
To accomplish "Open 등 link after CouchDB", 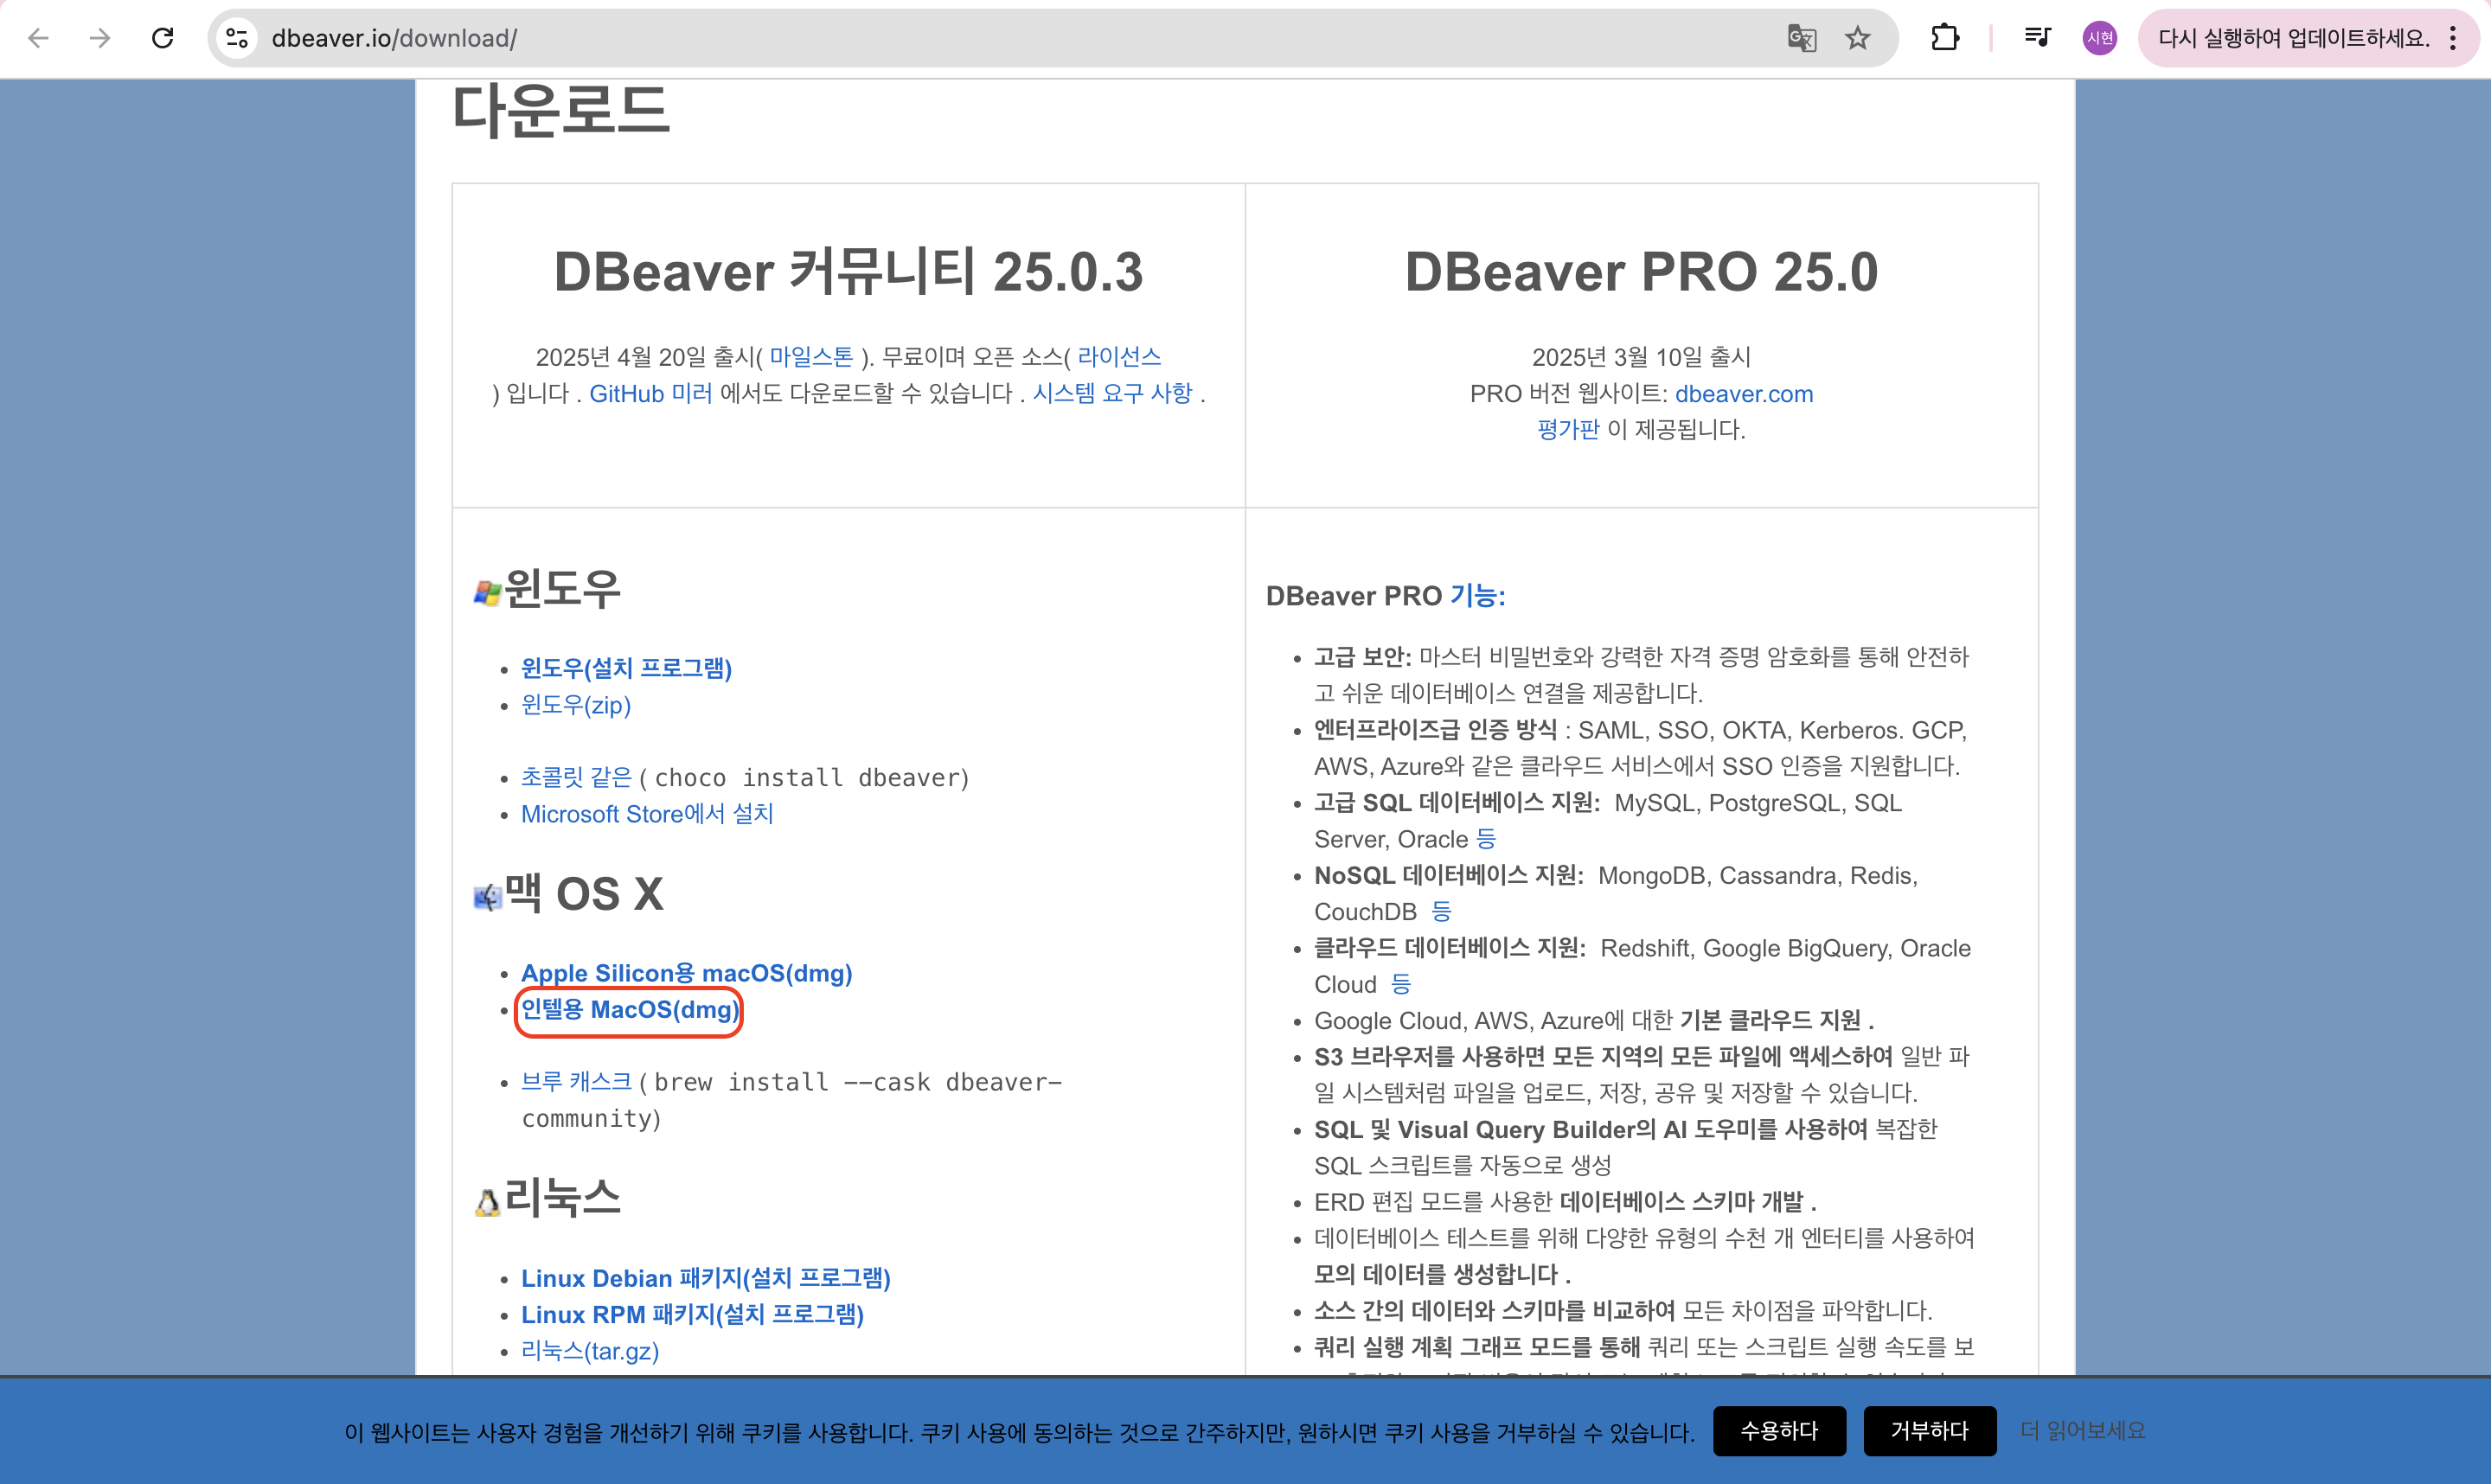I will coord(1441,911).
